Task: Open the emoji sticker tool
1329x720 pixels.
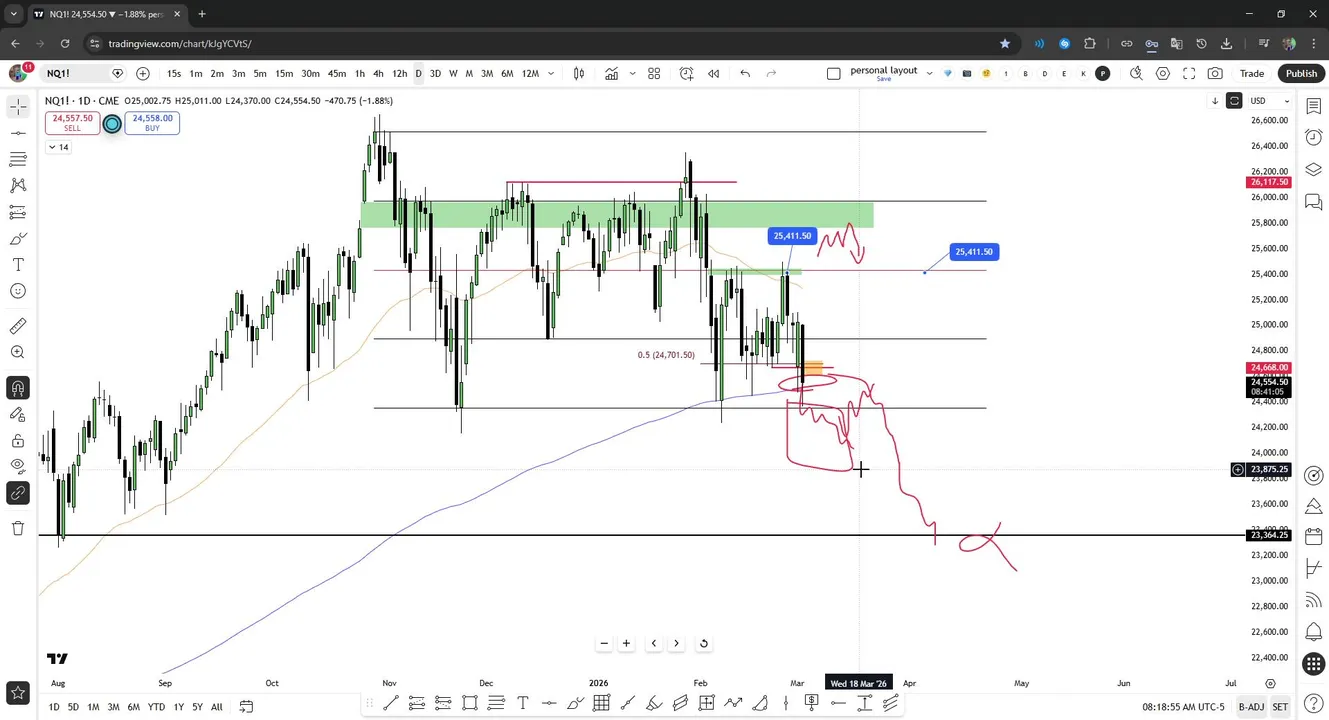Action: click(x=18, y=291)
